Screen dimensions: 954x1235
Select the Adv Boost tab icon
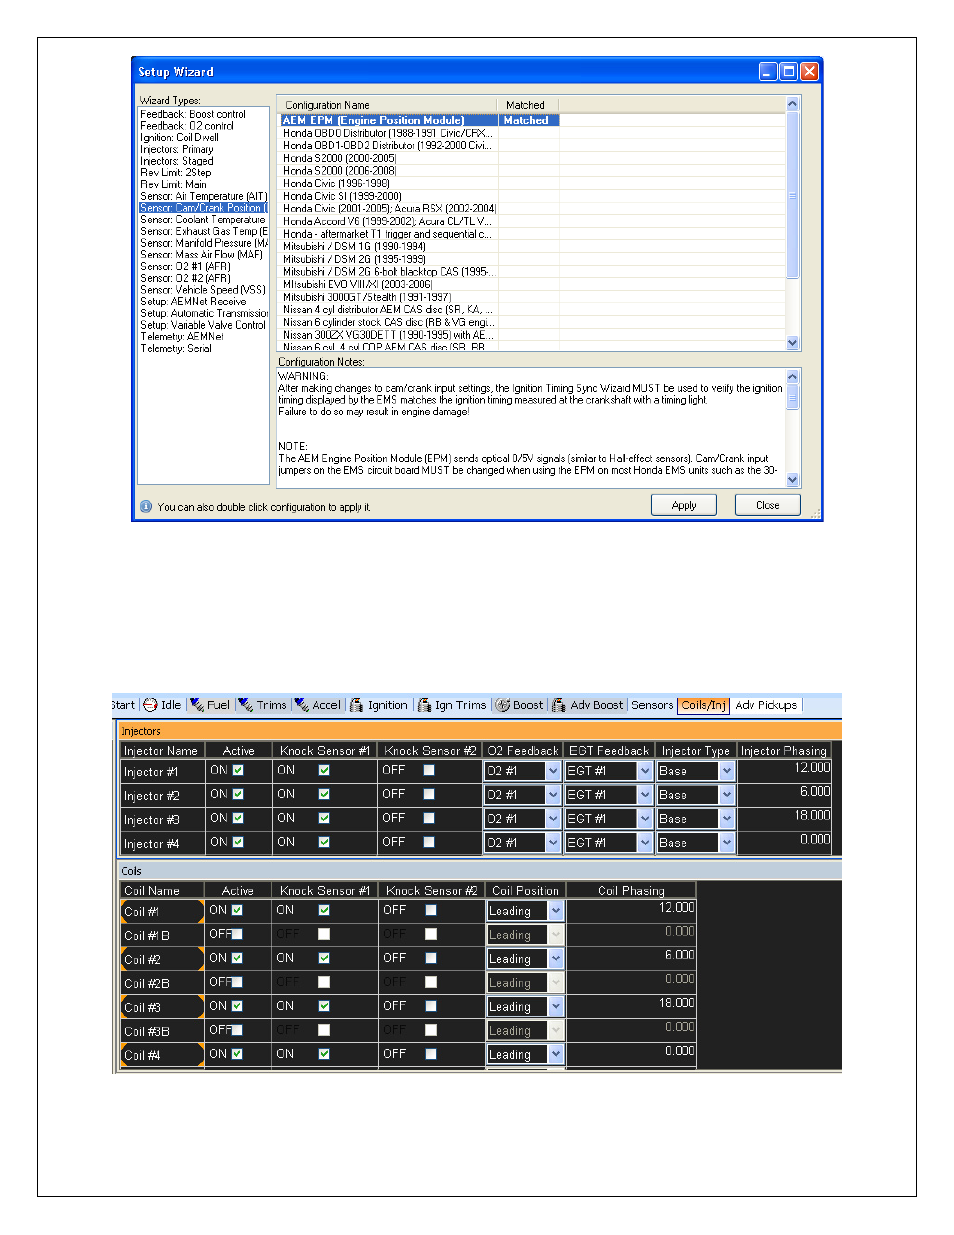pos(559,705)
